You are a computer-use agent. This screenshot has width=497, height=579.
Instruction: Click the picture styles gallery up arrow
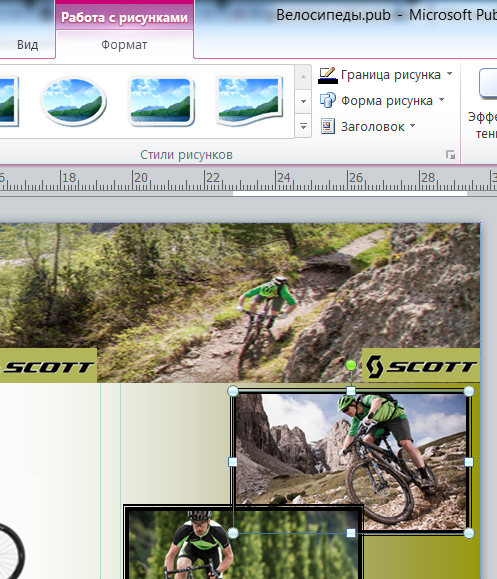[x=303, y=77]
